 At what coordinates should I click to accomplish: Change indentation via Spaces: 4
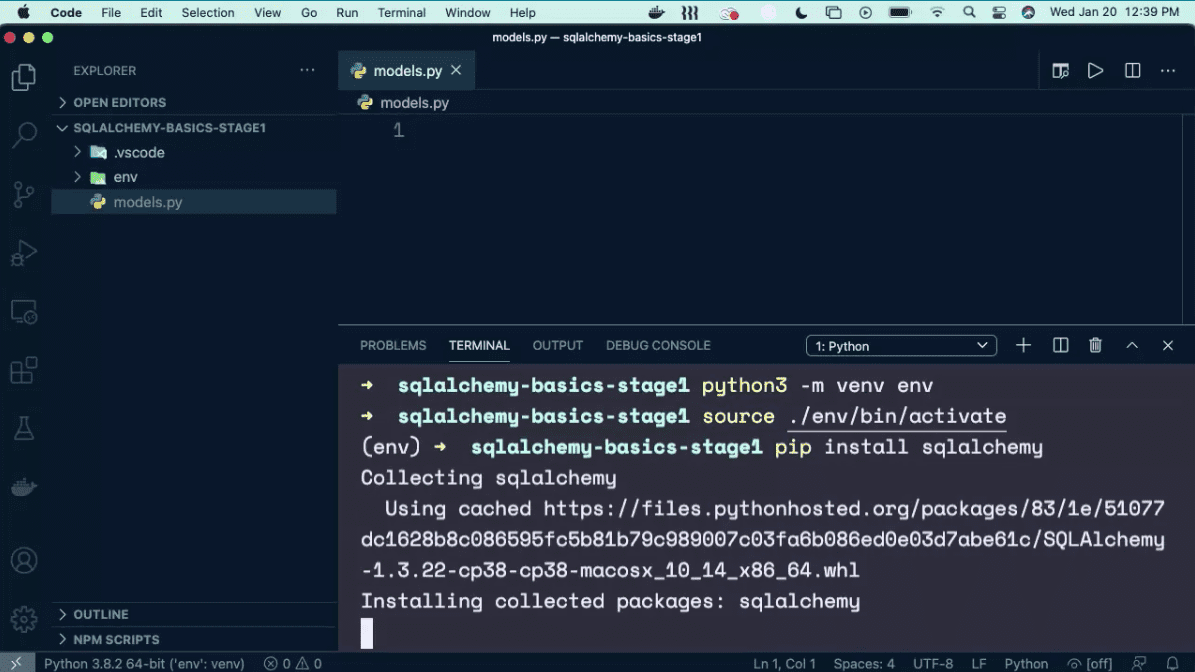click(x=864, y=664)
